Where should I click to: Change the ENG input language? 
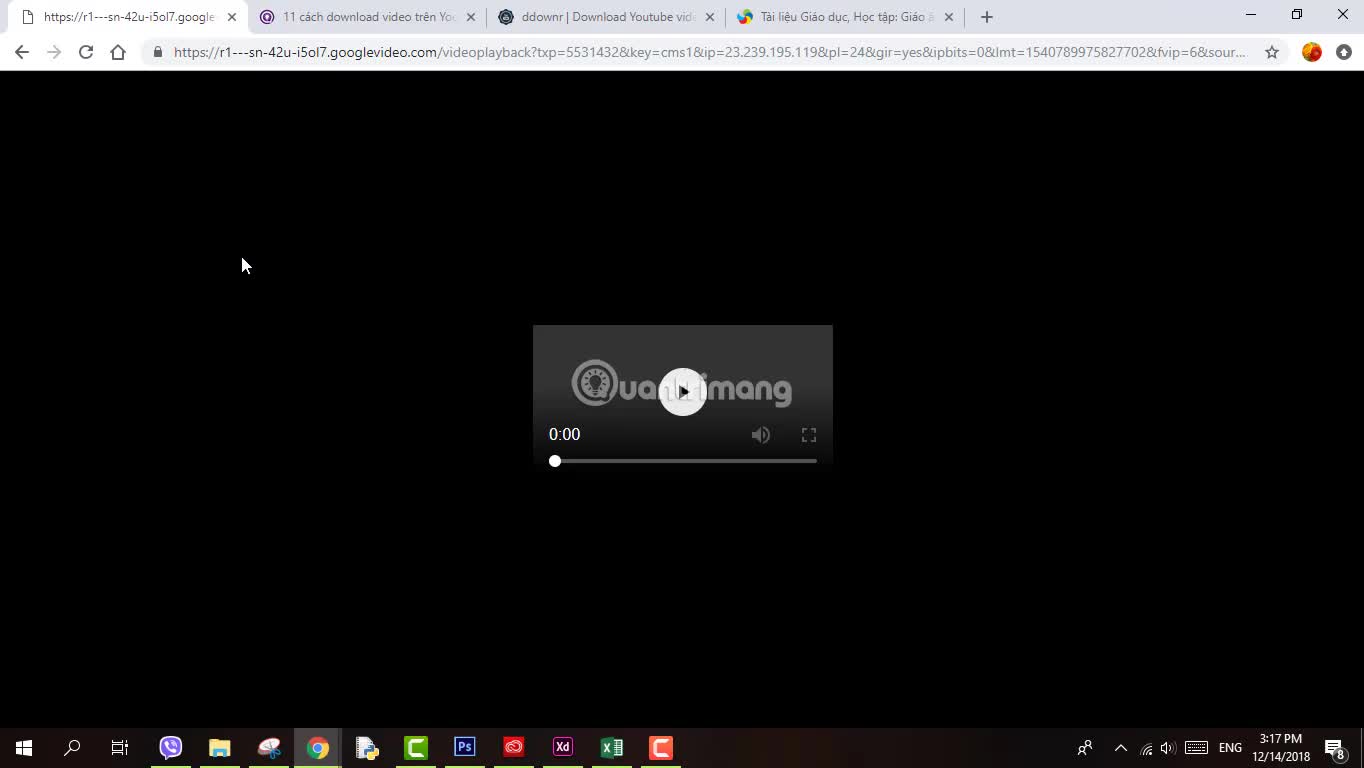click(x=1231, y=748)
